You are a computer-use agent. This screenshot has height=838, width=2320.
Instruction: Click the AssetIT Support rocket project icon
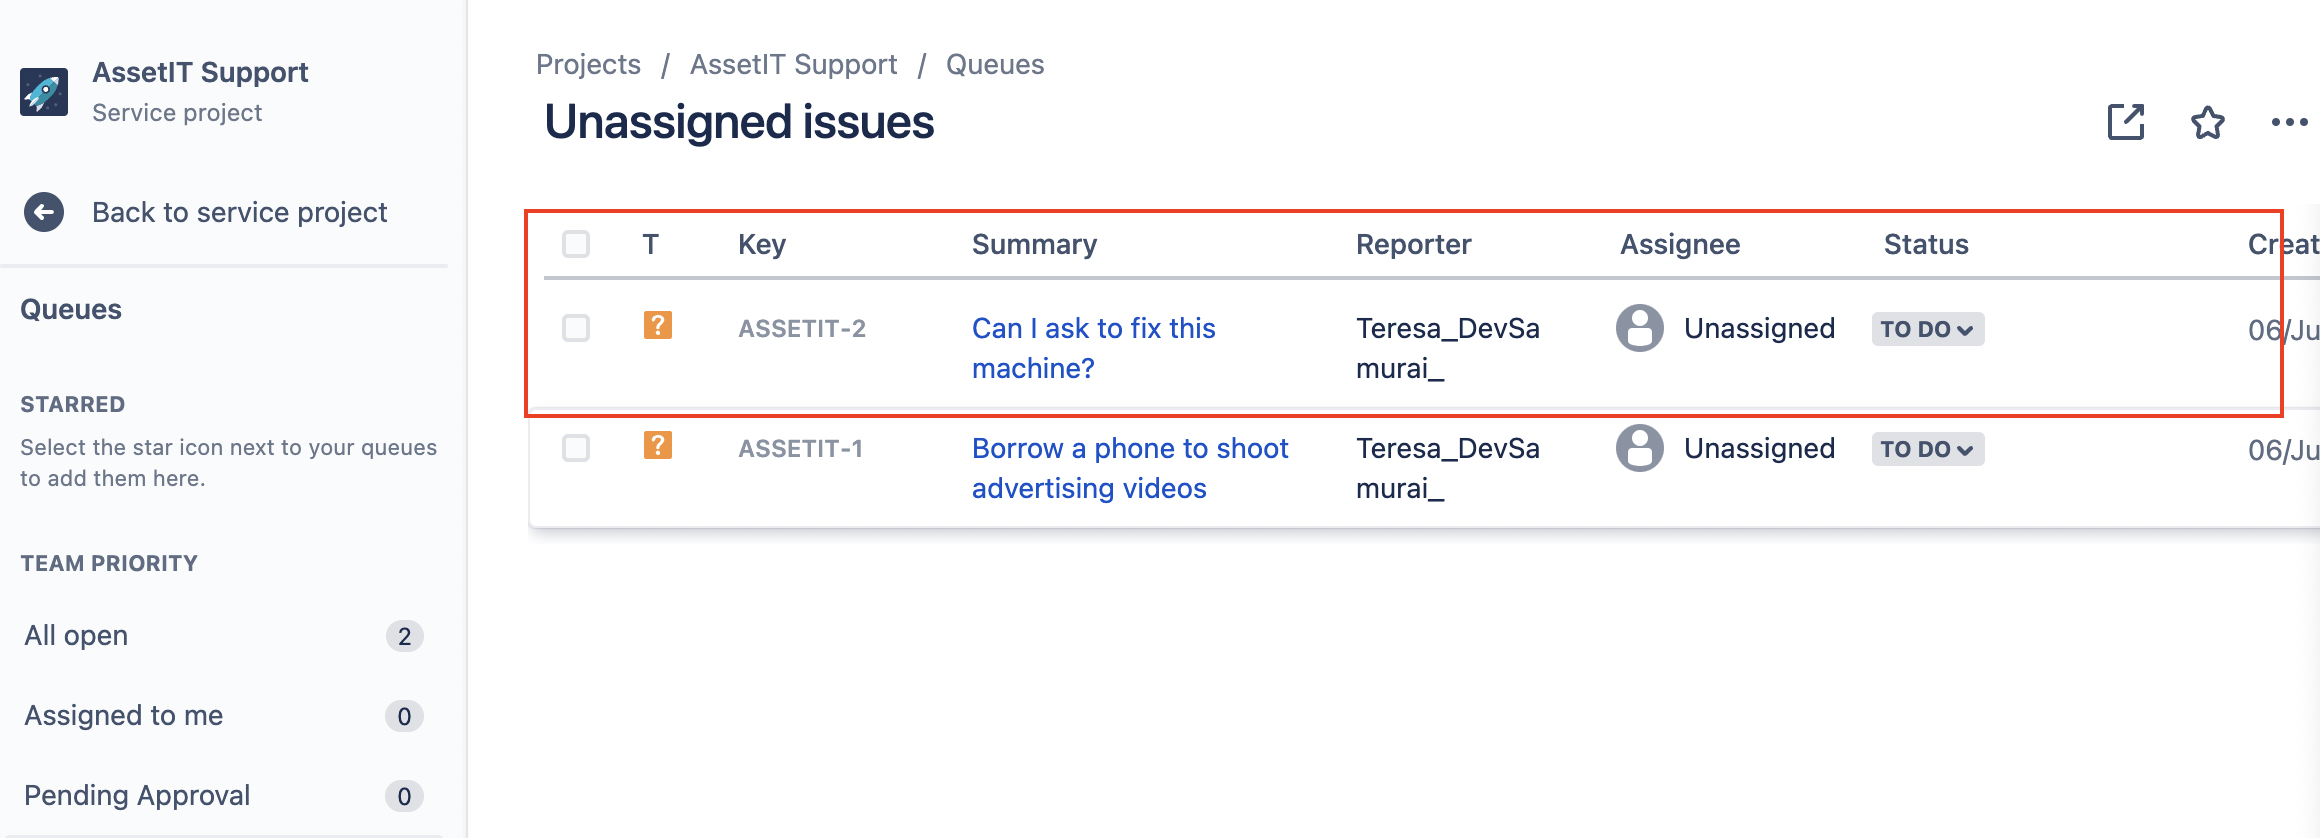(44, 92)
